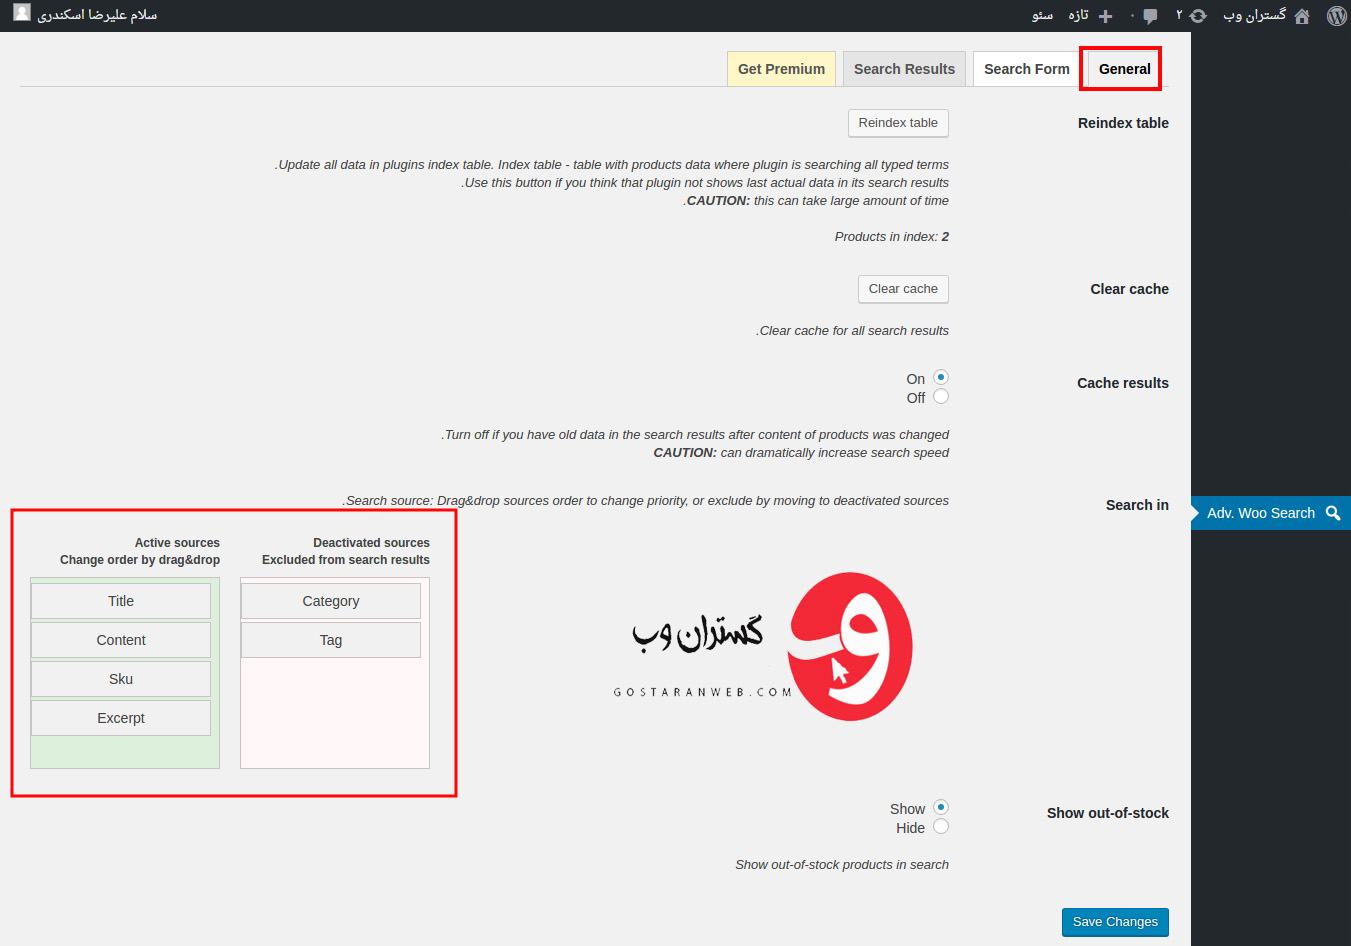Open the Get Premium tab
1351x946 pixels.
pyautogui.click(x=781, y=69)
